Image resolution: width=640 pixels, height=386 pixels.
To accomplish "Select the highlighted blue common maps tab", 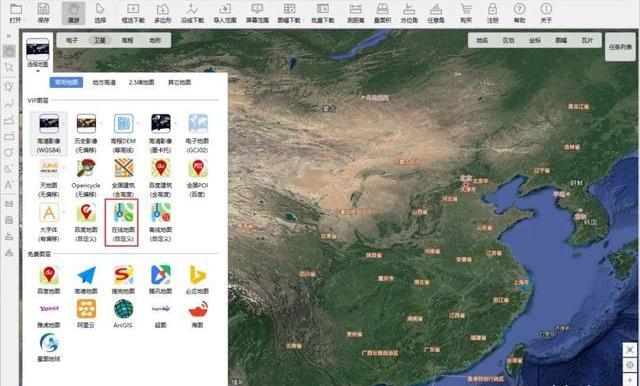I will 66,82.
